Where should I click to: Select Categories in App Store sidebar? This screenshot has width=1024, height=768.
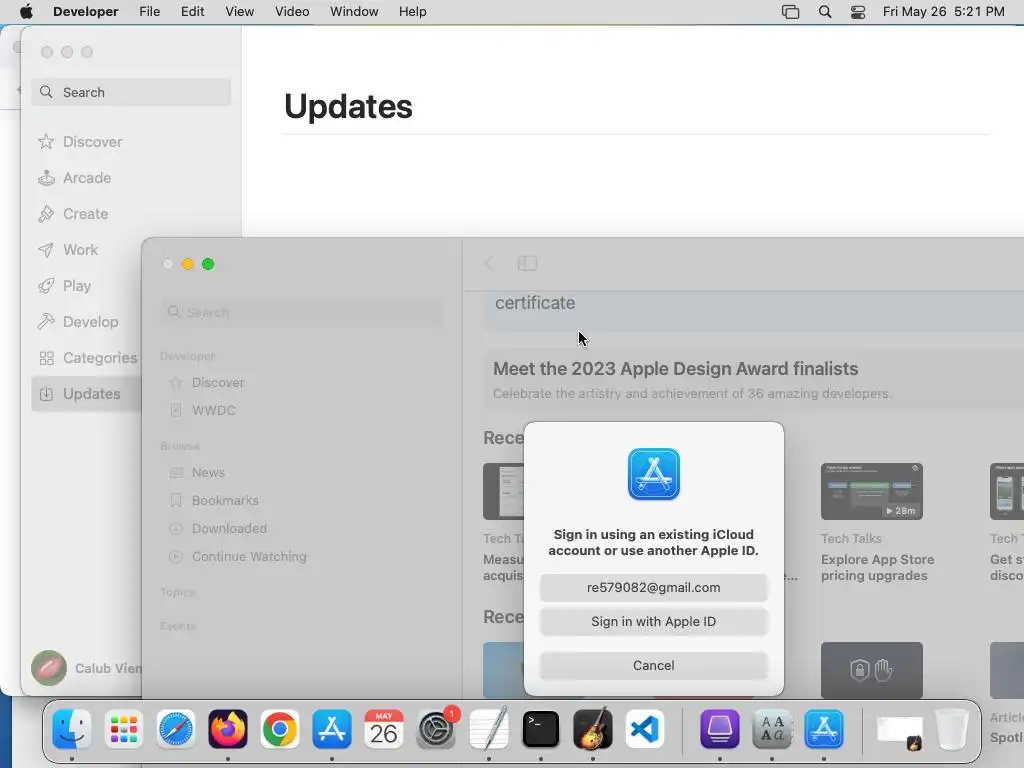click(85, 358)
